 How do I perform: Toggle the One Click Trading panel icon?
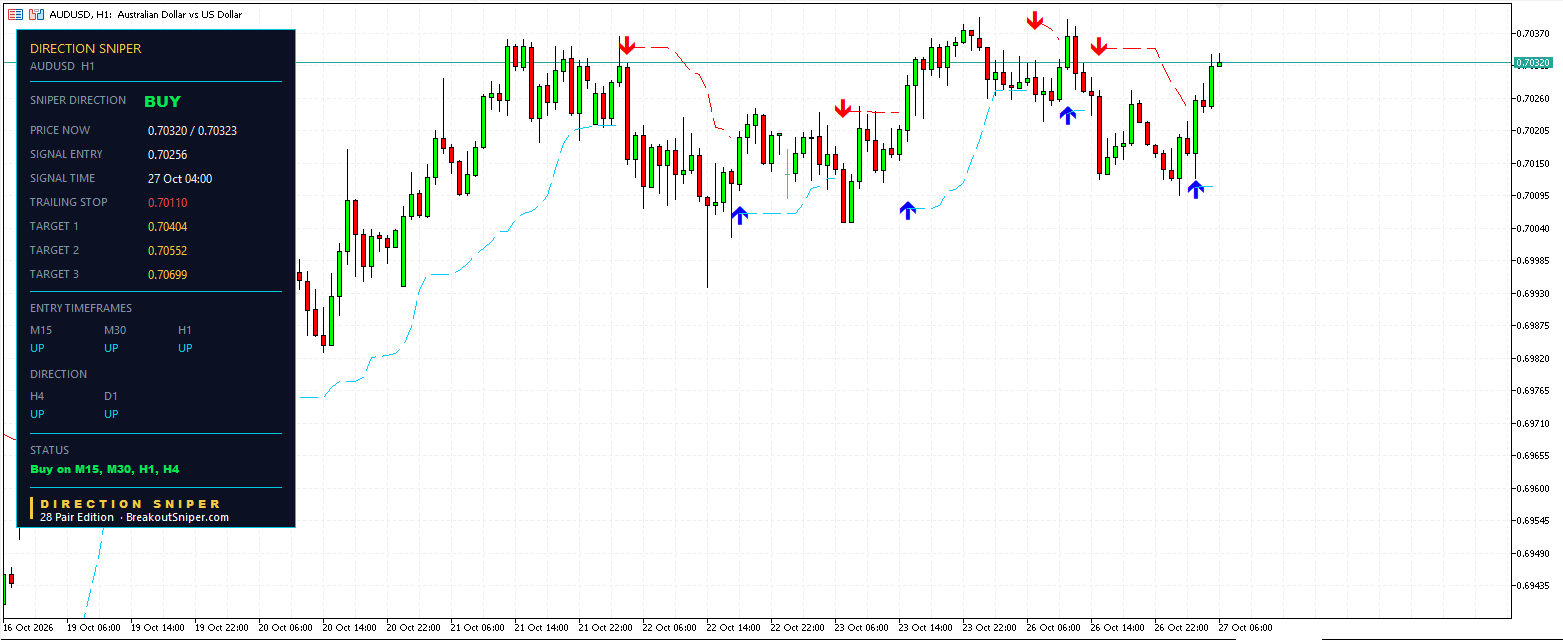(36, 15)
